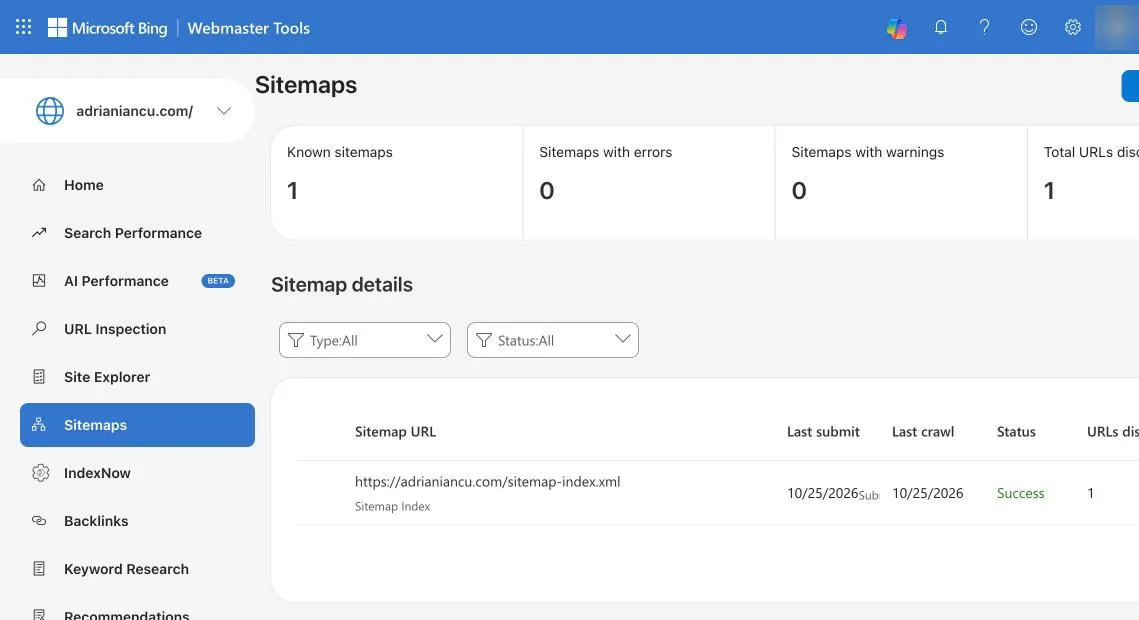Click the Keyword Research icon
Screen dimensions: 1139x620
[39, 568]
